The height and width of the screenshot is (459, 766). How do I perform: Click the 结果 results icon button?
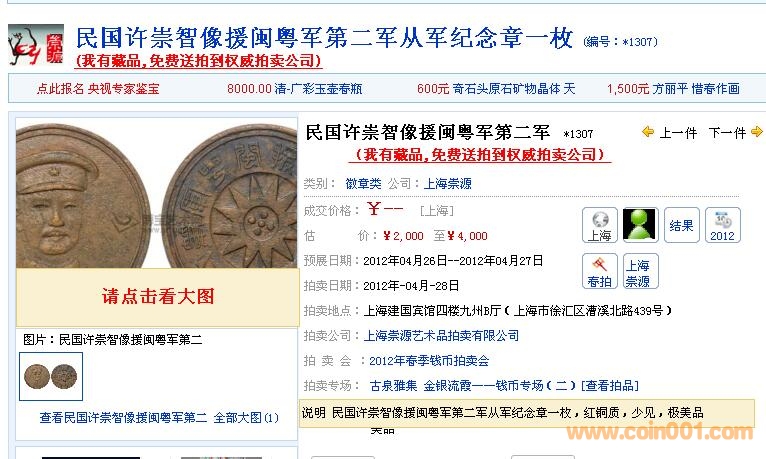click(x=681, y=225)
